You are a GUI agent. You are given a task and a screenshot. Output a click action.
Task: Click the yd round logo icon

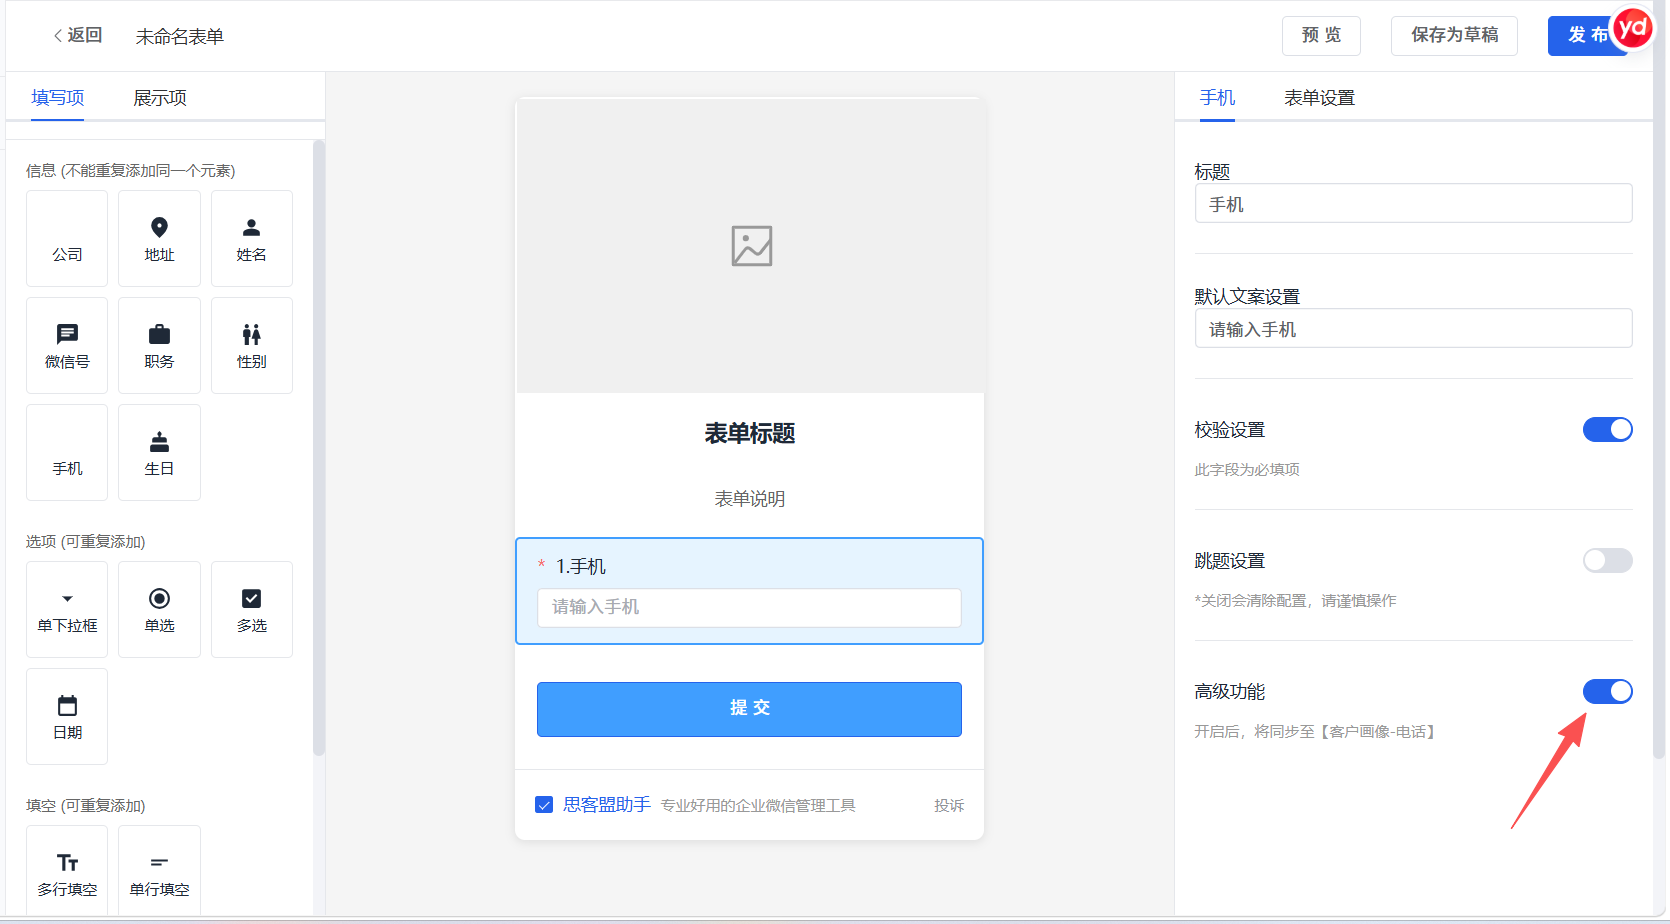(1632, 29)
